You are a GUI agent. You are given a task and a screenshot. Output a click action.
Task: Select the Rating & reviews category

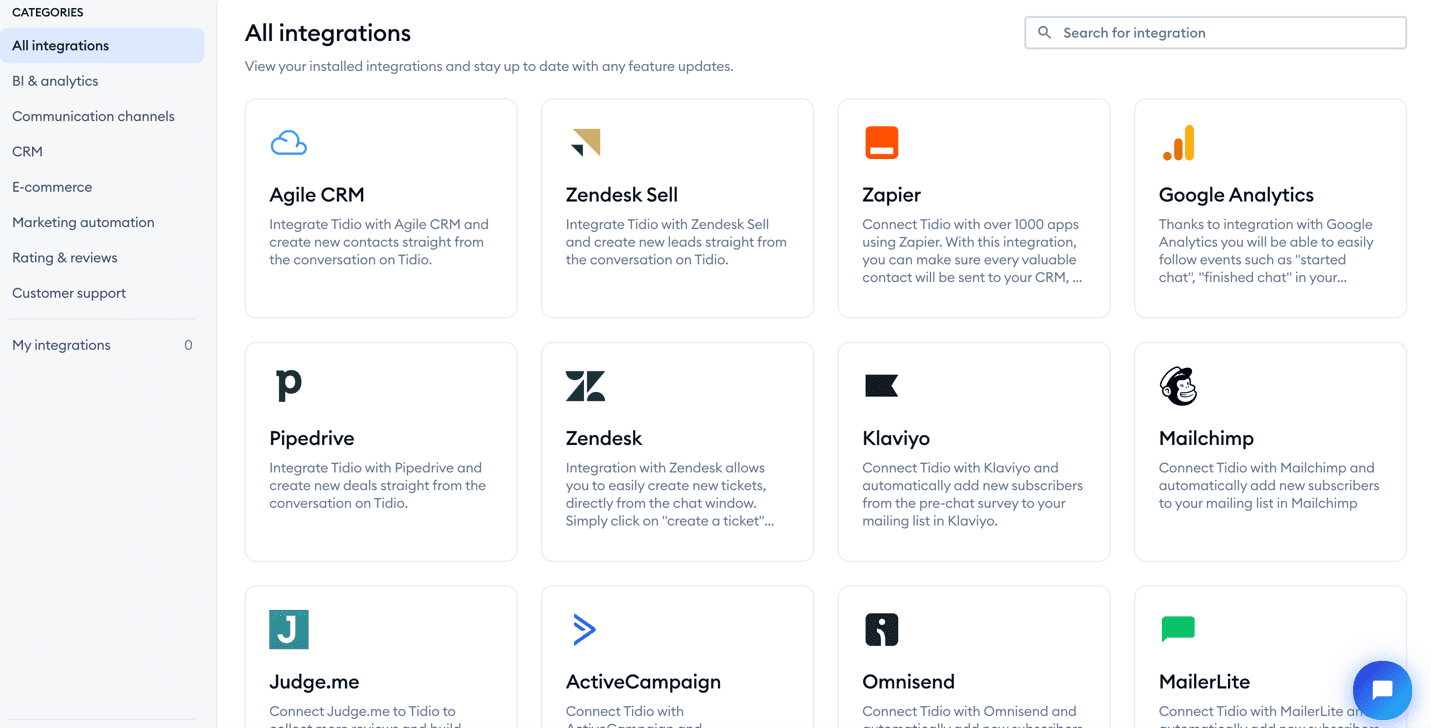point(64,257)
